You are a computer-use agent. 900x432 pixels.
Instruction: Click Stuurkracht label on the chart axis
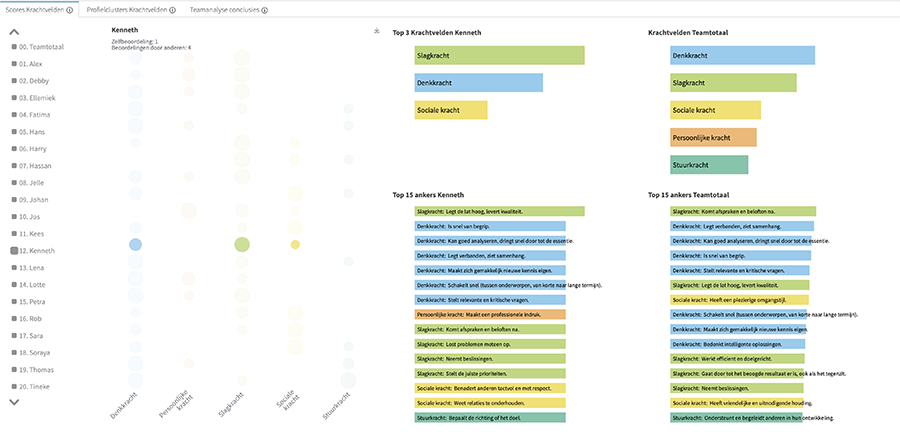[x=336, y=405]
